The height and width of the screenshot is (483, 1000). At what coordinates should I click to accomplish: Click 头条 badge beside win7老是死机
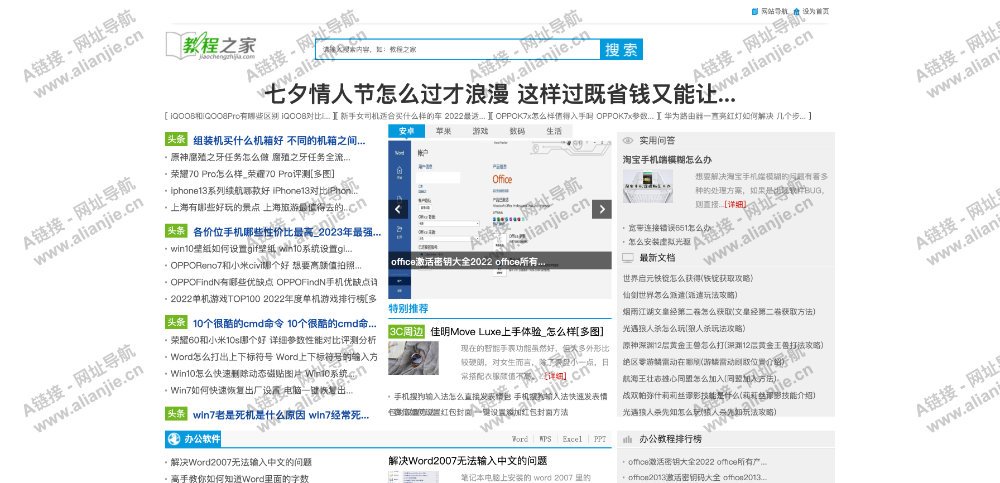(176, 413)
